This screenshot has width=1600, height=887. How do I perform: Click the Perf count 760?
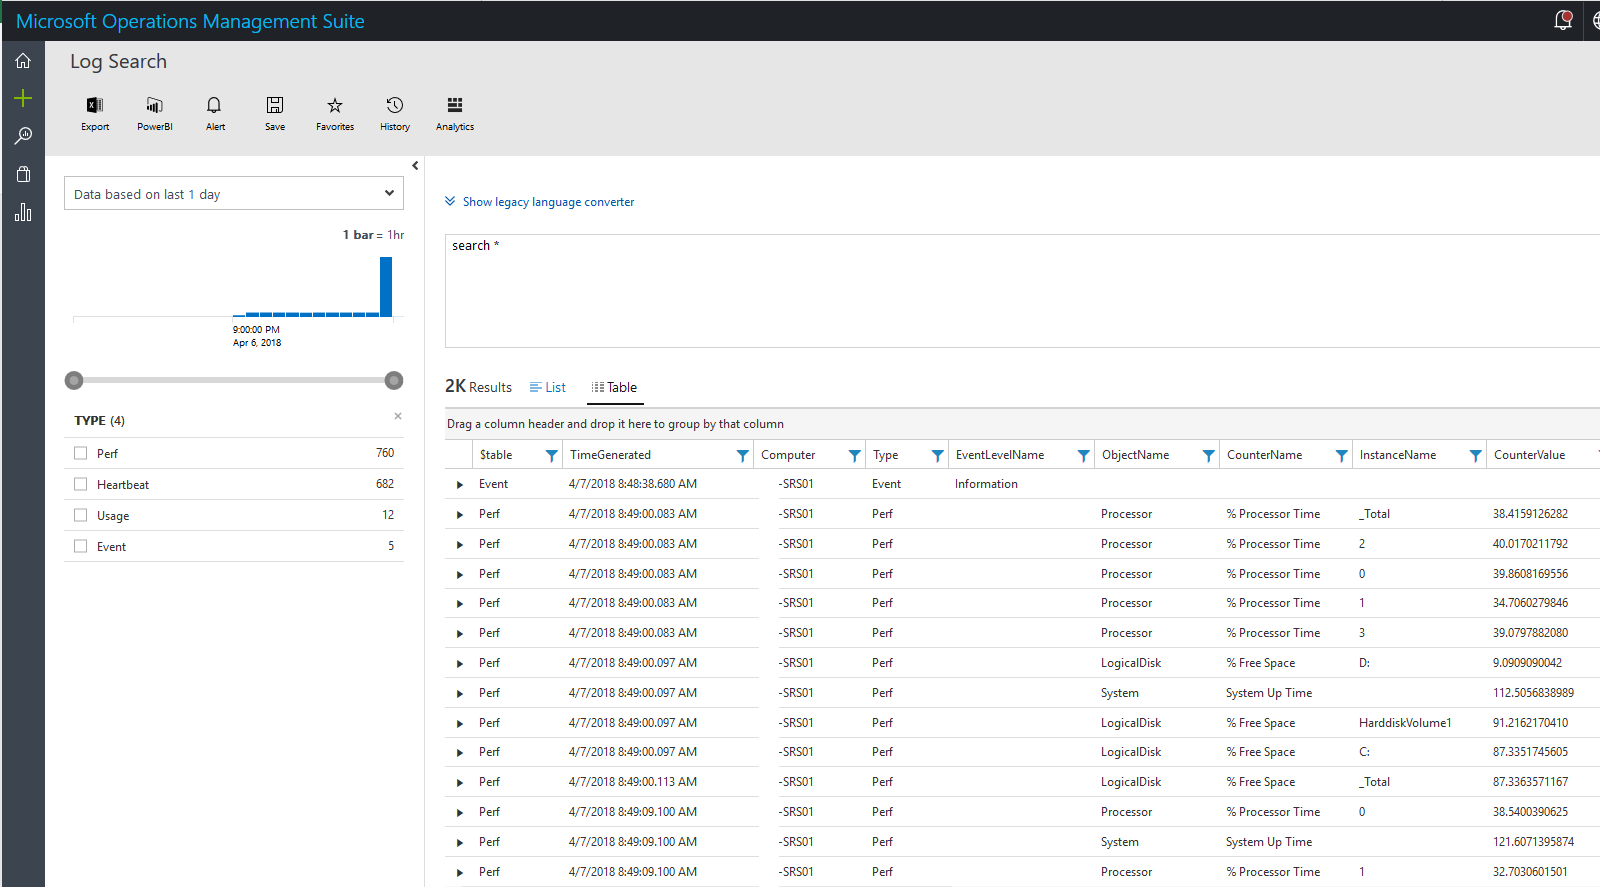tap(385, 453)
